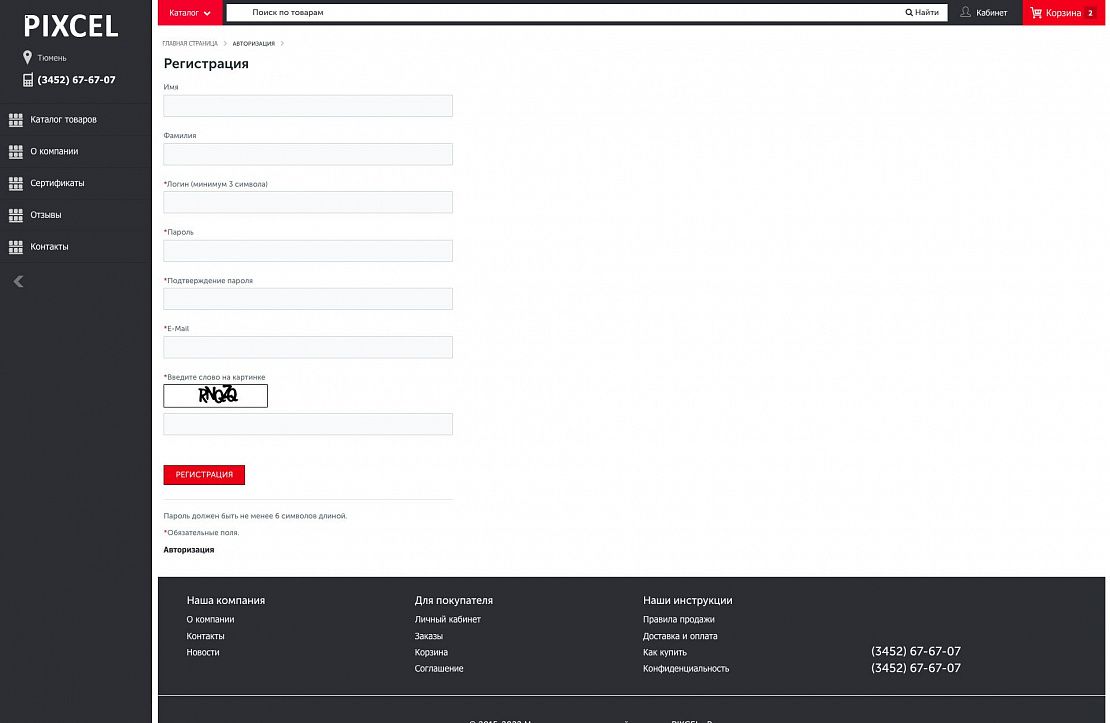1110x723 pixels.
Task: Collapse the sidebar with the left chevron
Action: [18, 282]
